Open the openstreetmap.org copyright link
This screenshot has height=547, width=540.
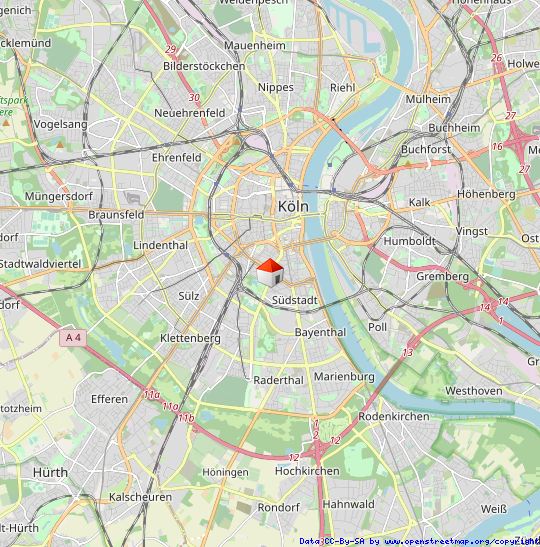point(462,541)
